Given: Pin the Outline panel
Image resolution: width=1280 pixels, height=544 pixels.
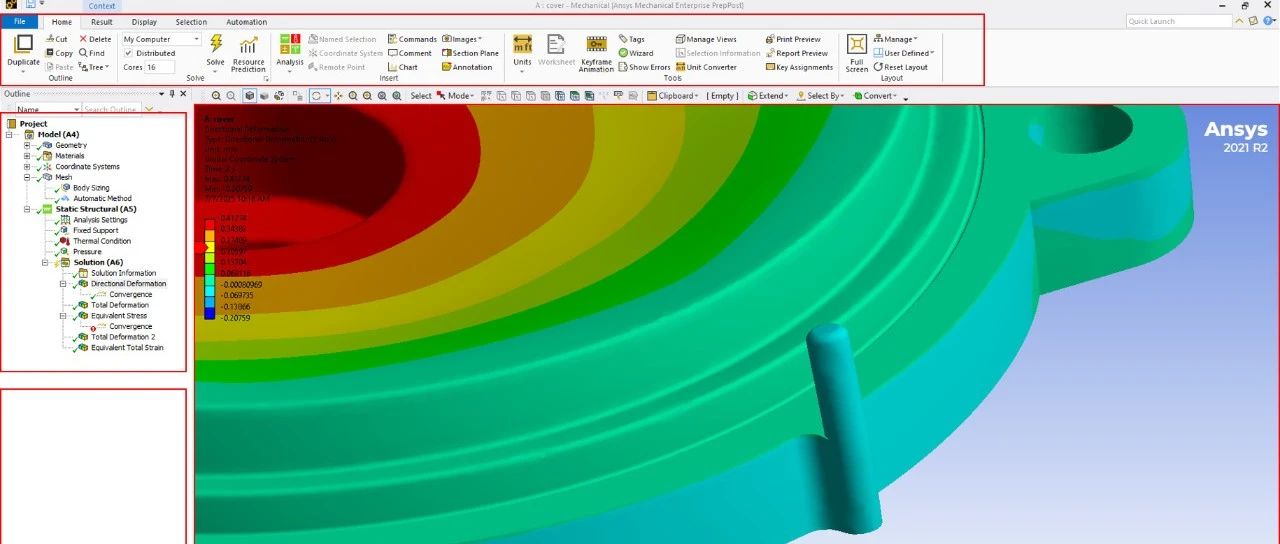Looking at the screenshot, I should tap(172, 93).
